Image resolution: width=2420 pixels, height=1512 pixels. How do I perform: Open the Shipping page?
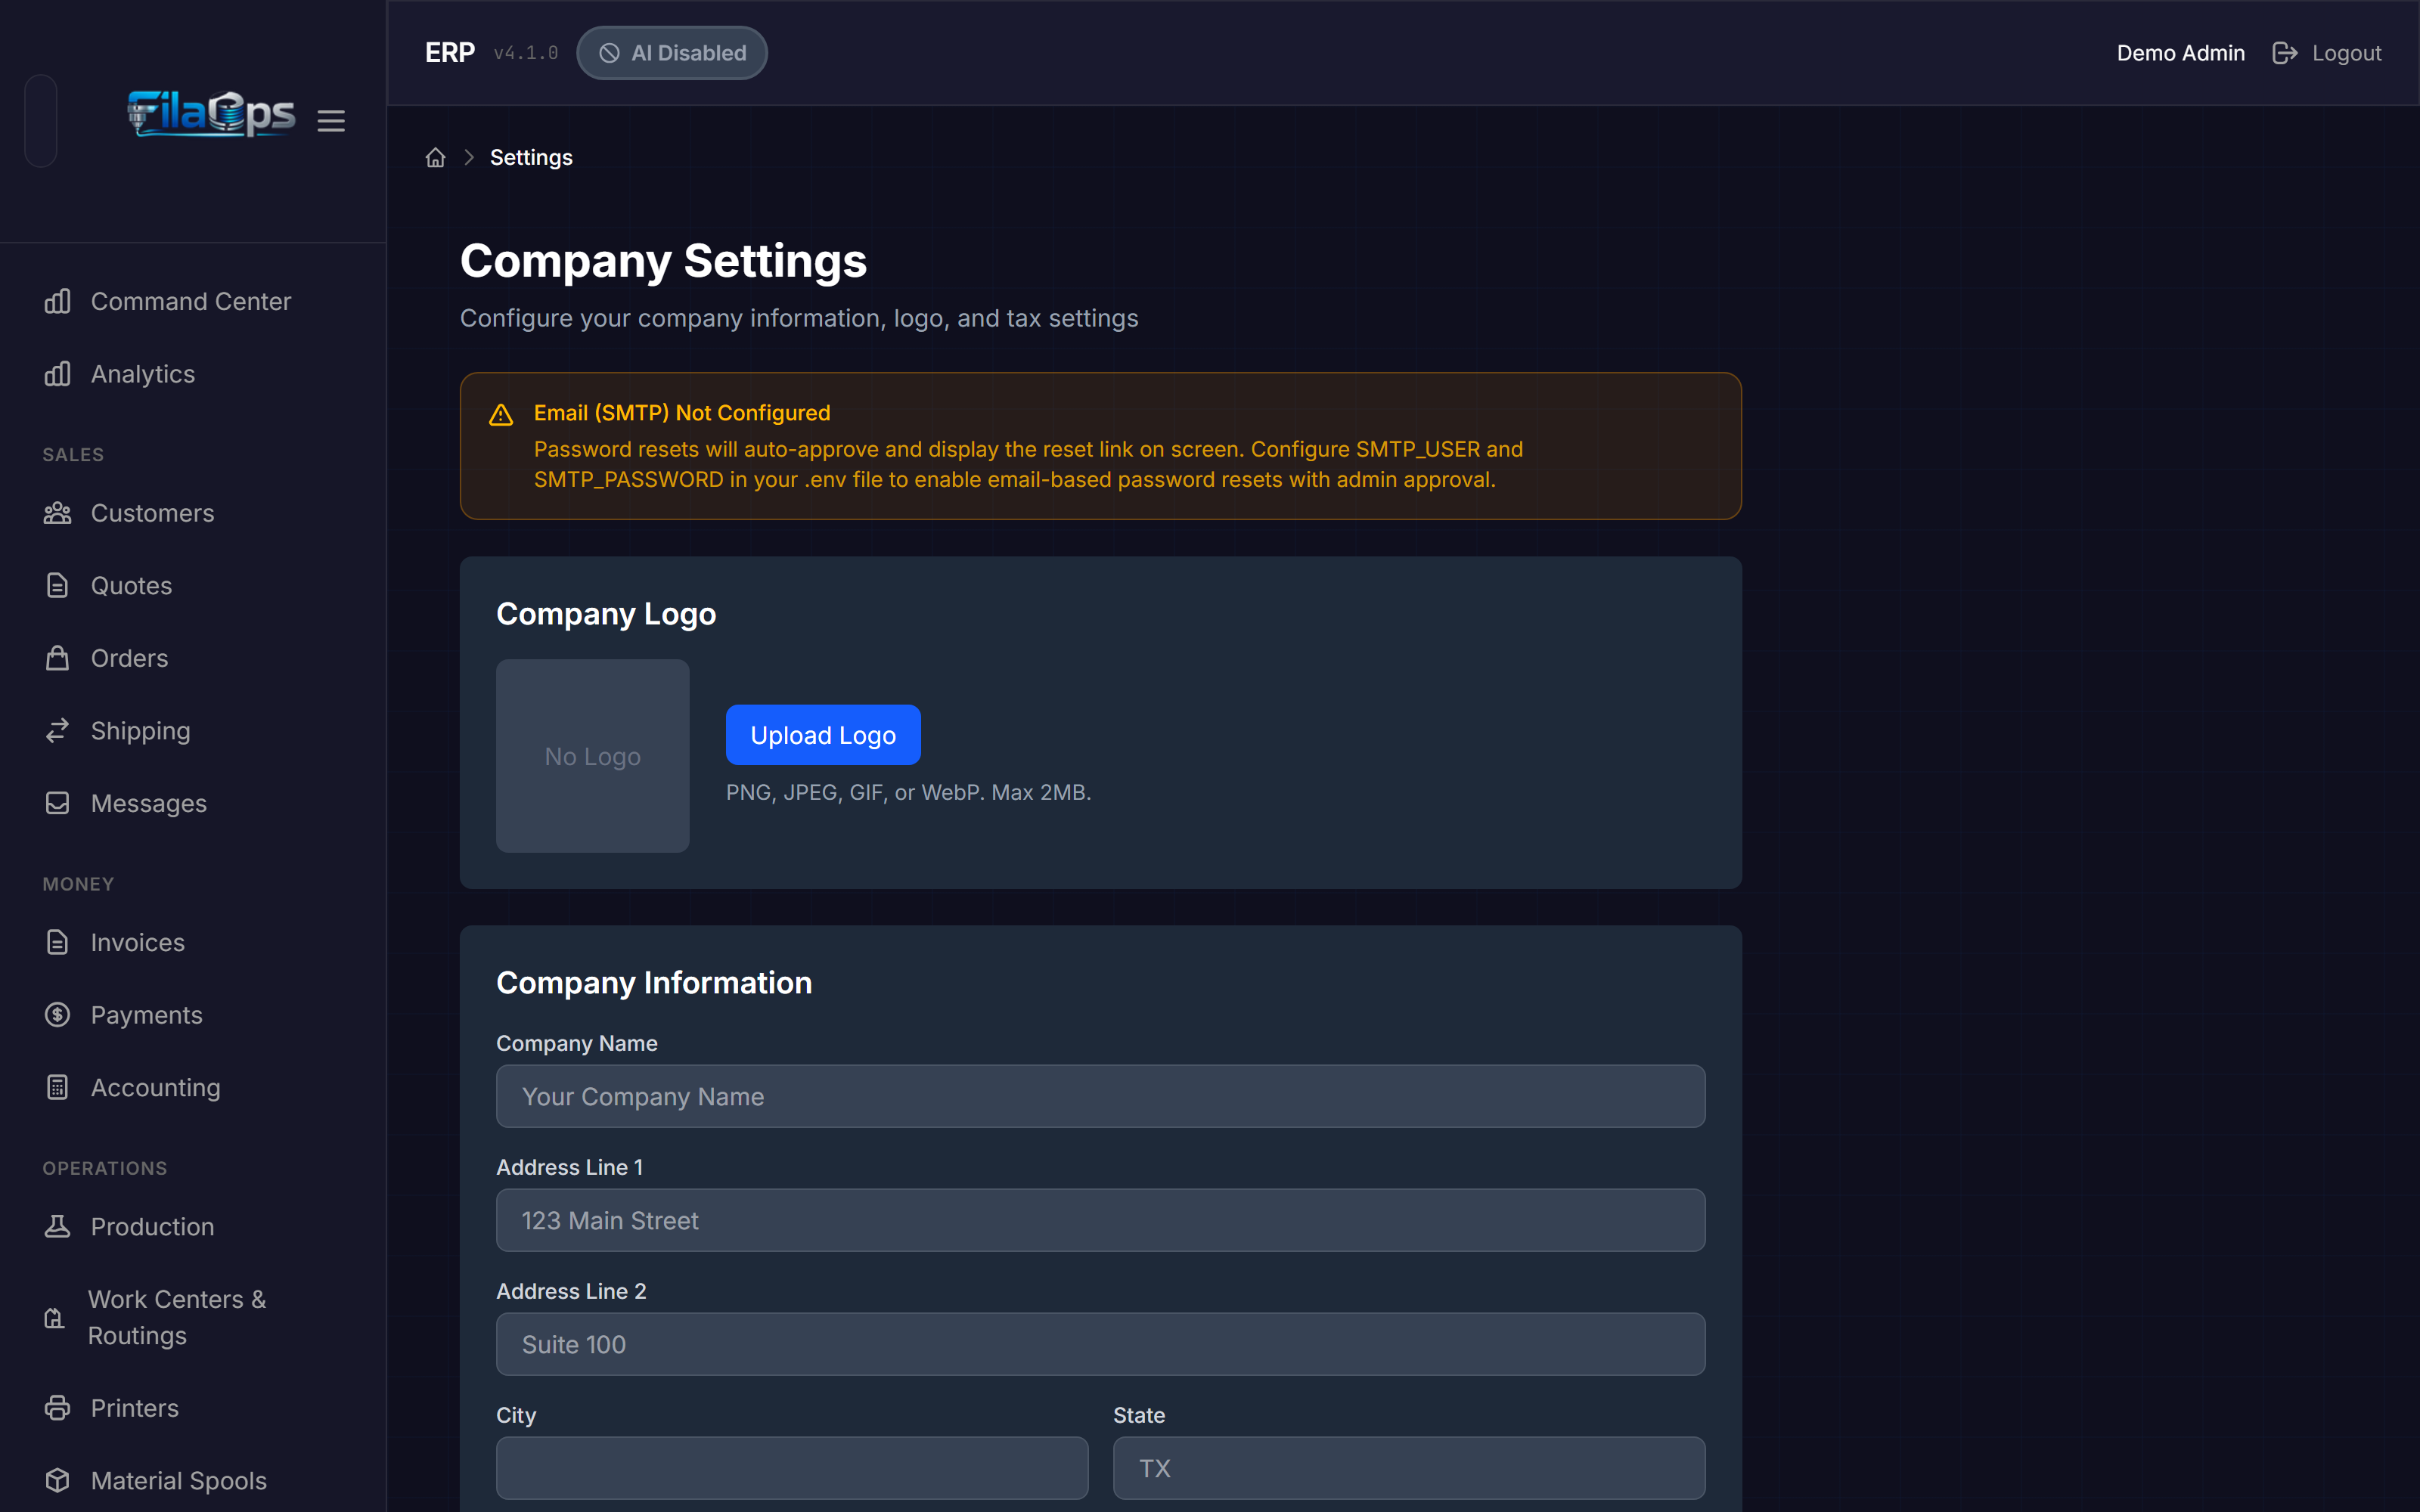[193, 731]
